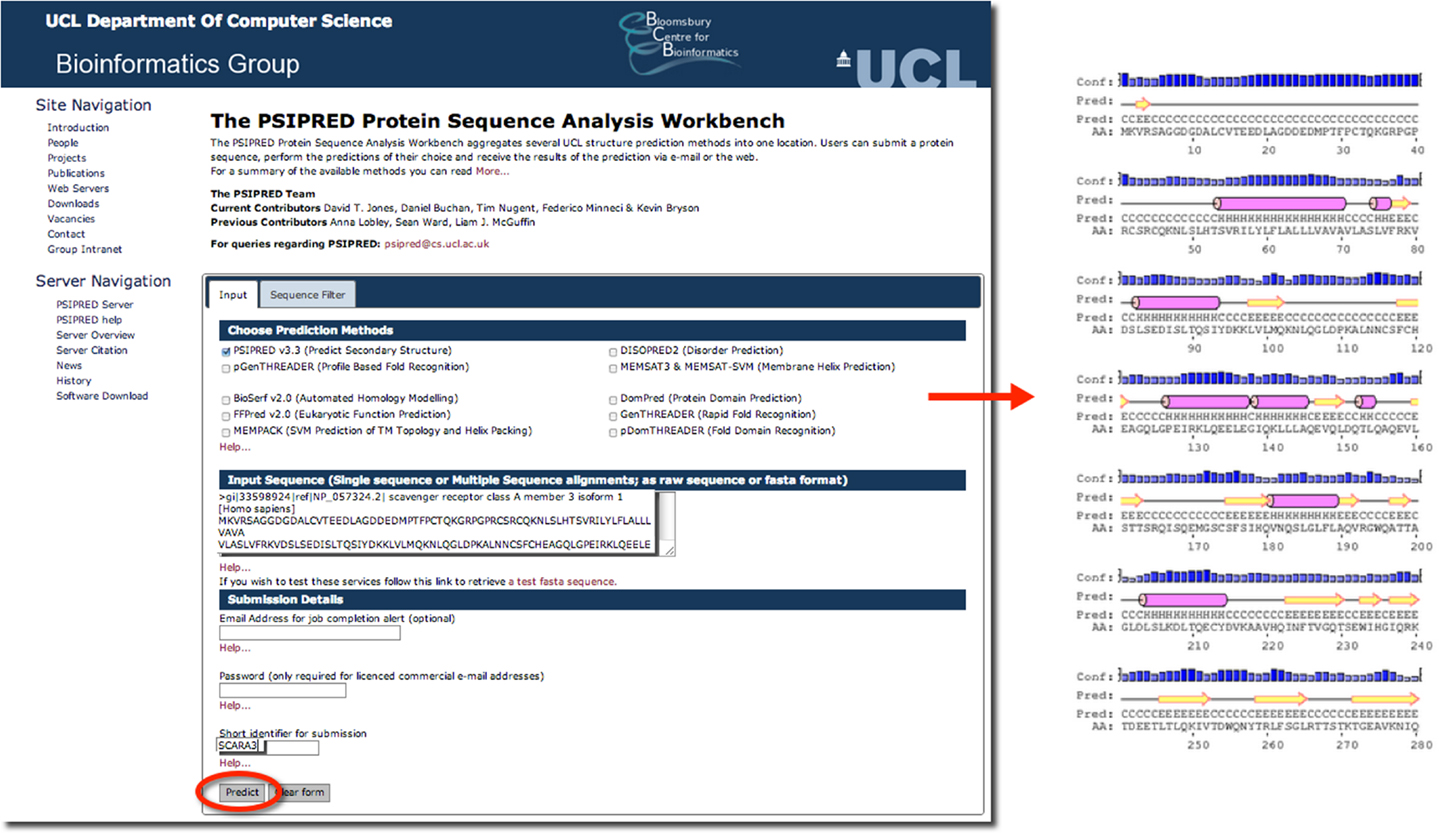Open Help under input sequence box
This screenshot has width=1439, height=835.
click(x=235, y=567)
